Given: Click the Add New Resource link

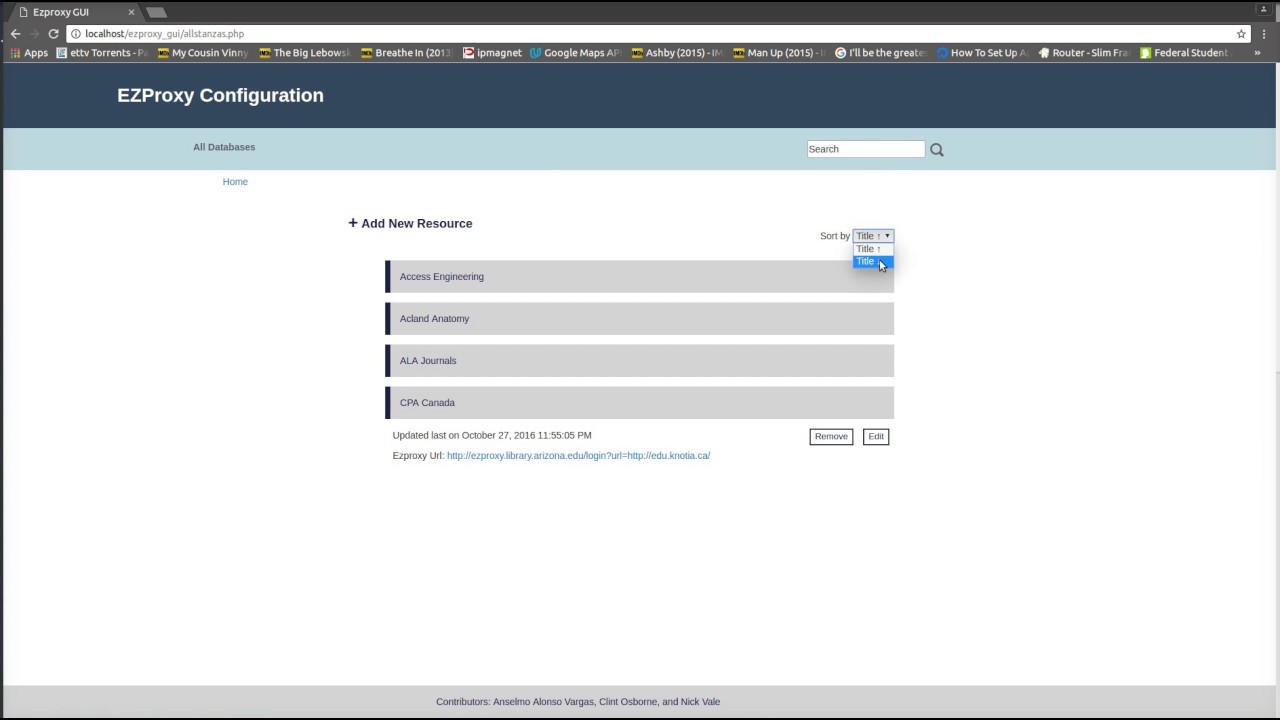Looking at the screenshot, I should [410, 223].
